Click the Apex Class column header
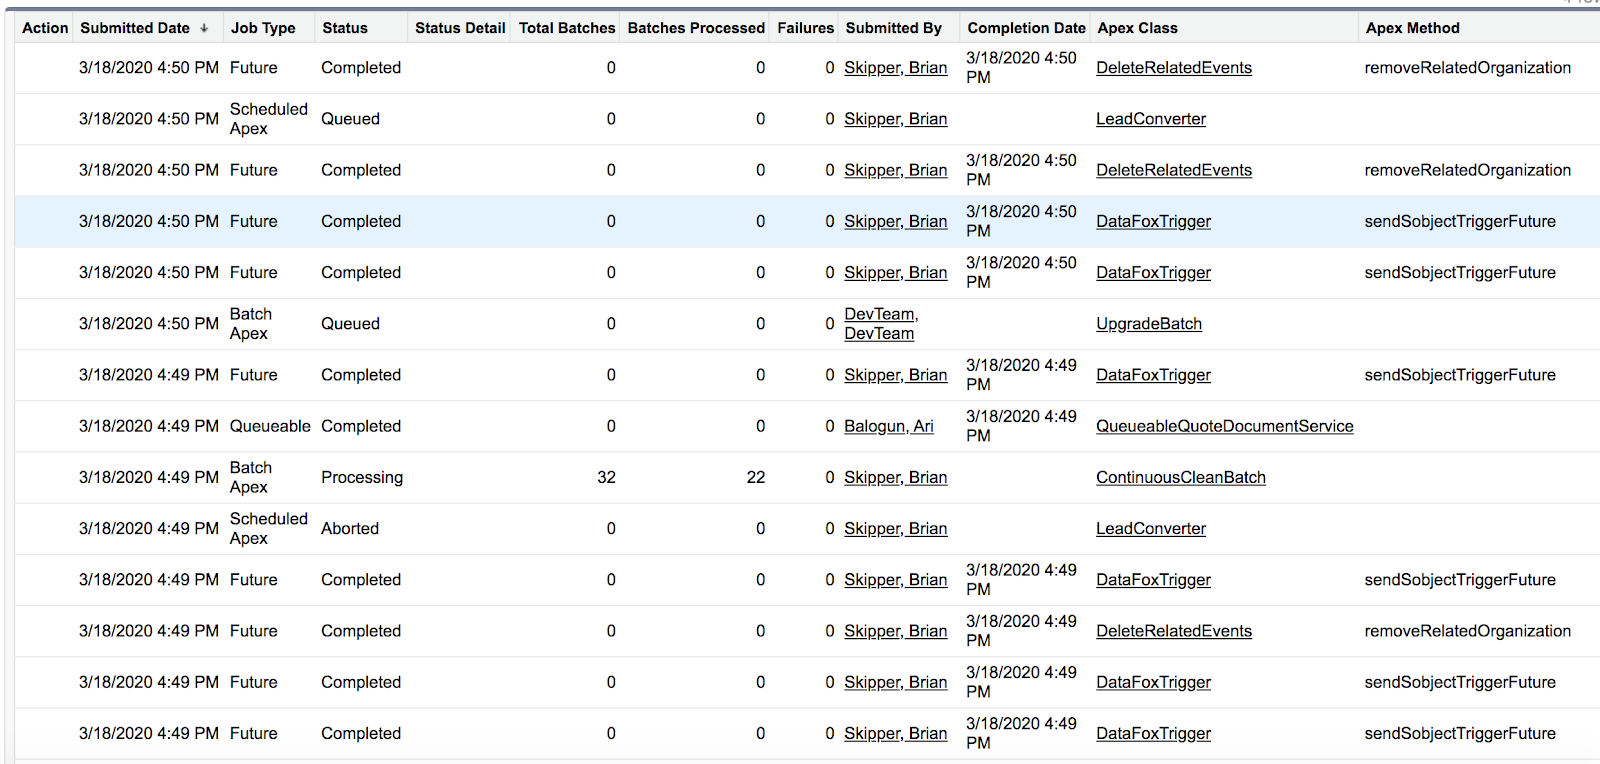 click(1137, 28)
